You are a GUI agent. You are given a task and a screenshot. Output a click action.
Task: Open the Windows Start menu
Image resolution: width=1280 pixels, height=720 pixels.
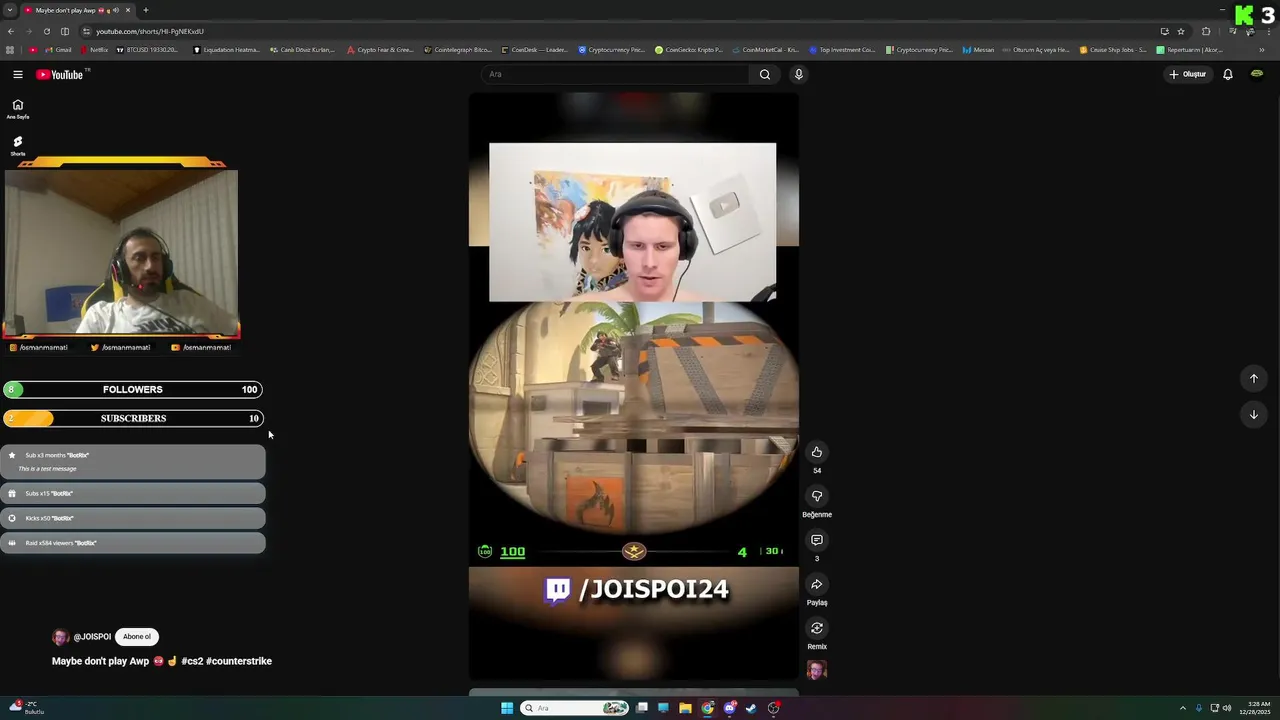click(507, 708)
